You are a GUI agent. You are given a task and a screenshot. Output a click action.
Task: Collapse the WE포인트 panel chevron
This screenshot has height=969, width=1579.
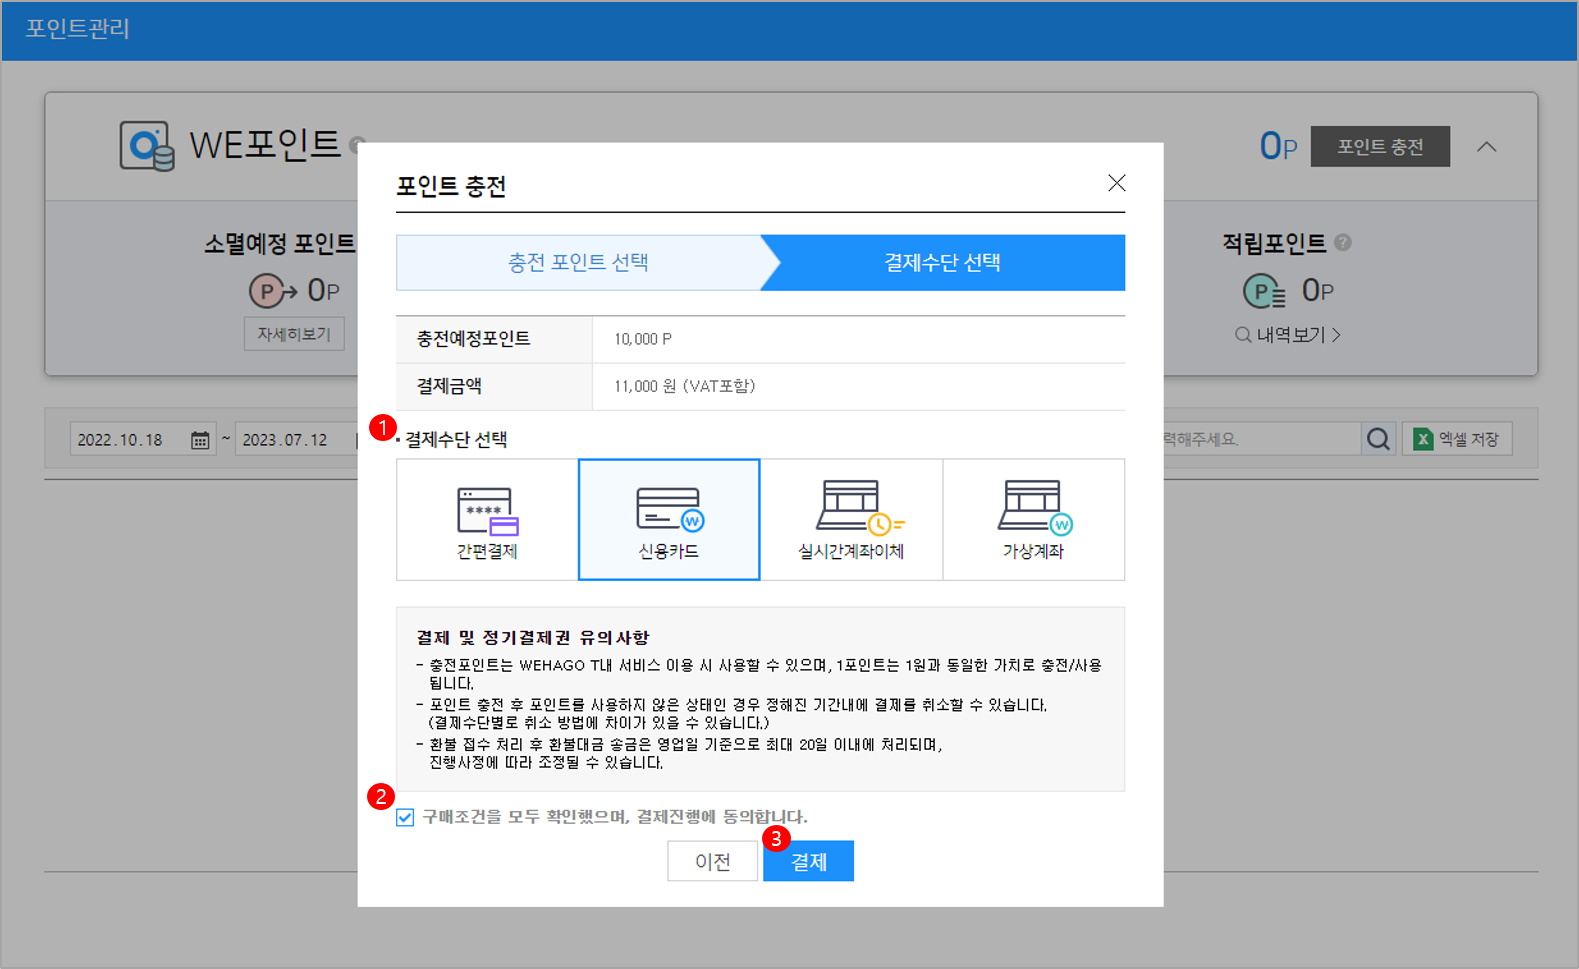1487,147
